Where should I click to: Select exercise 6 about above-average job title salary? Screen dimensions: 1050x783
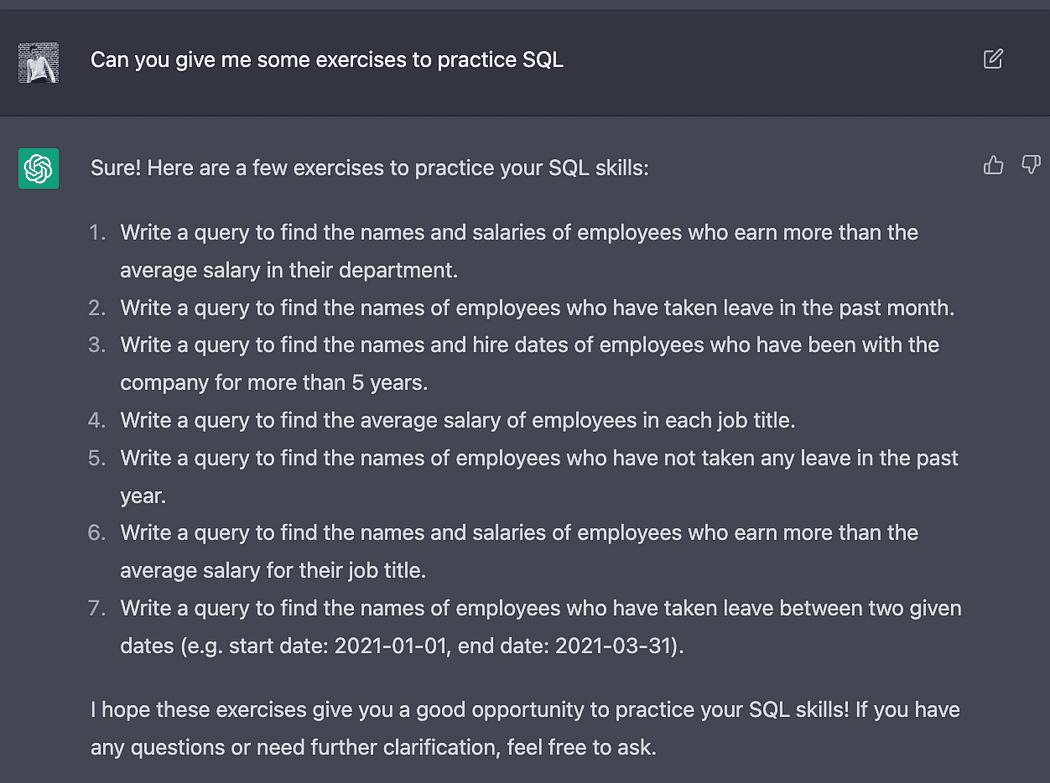519,551
